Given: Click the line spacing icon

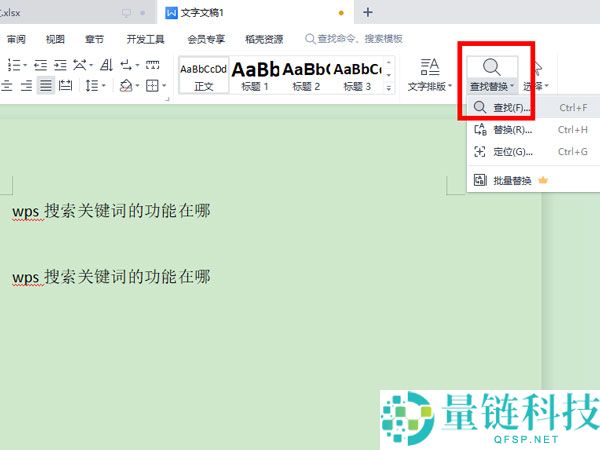Looking at the screenshot, I should 92,85.
